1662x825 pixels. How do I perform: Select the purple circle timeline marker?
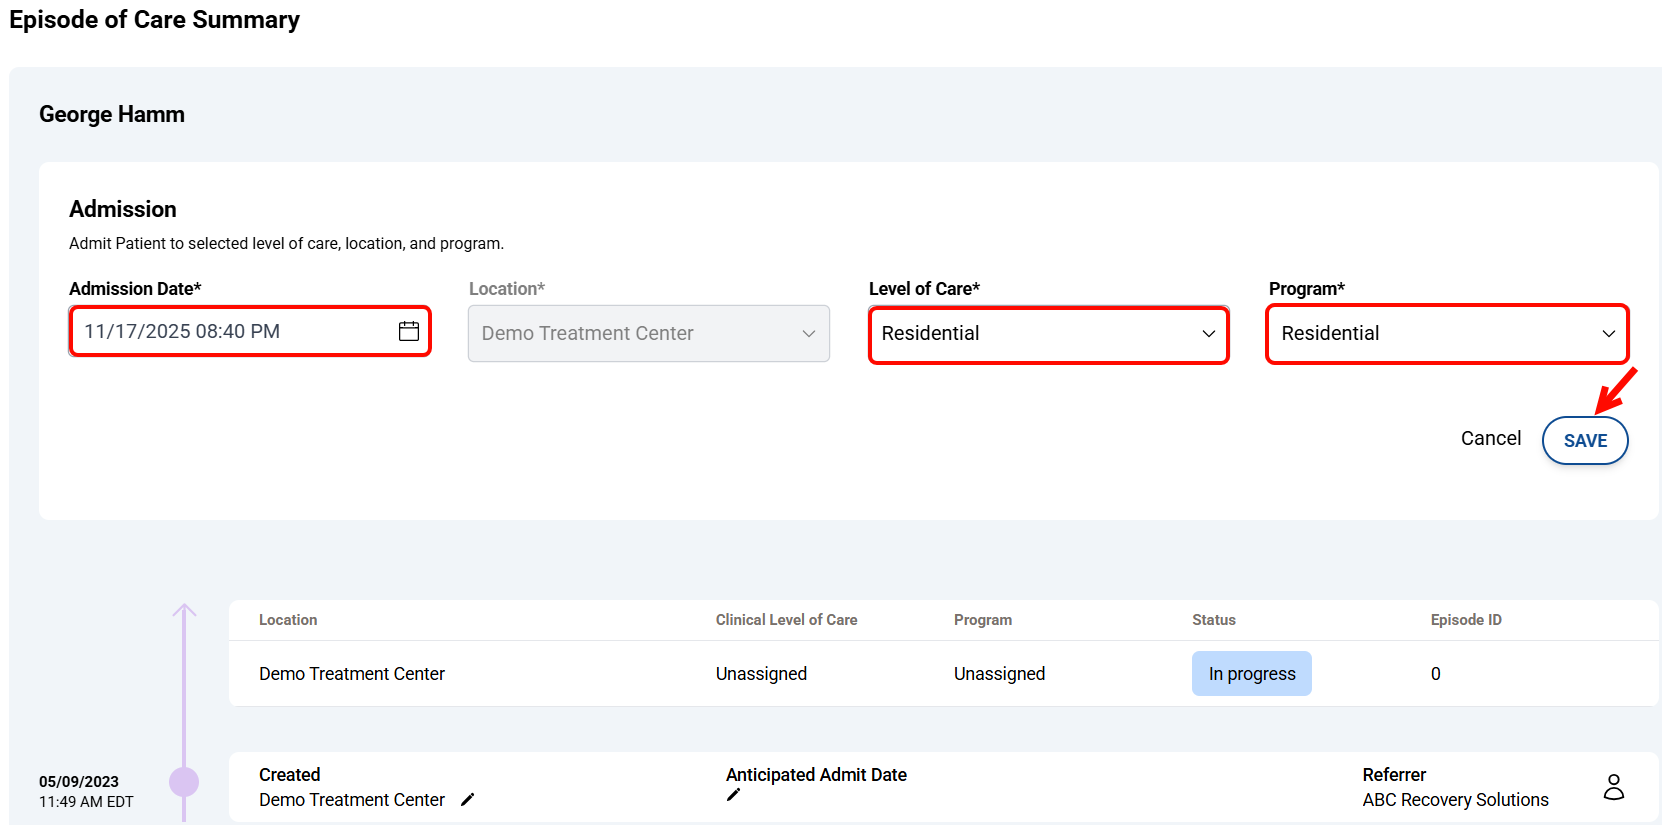point(184,782)
